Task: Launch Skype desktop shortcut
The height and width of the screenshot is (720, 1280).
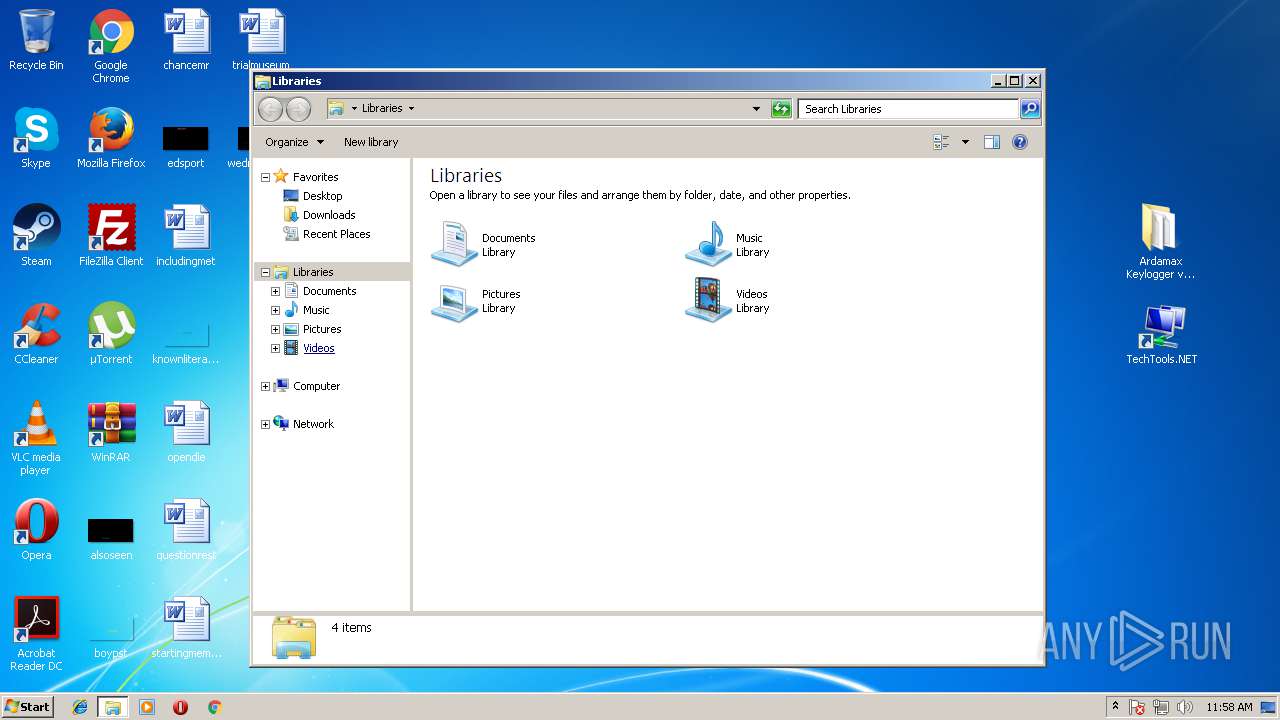Action: coord(36,138)
